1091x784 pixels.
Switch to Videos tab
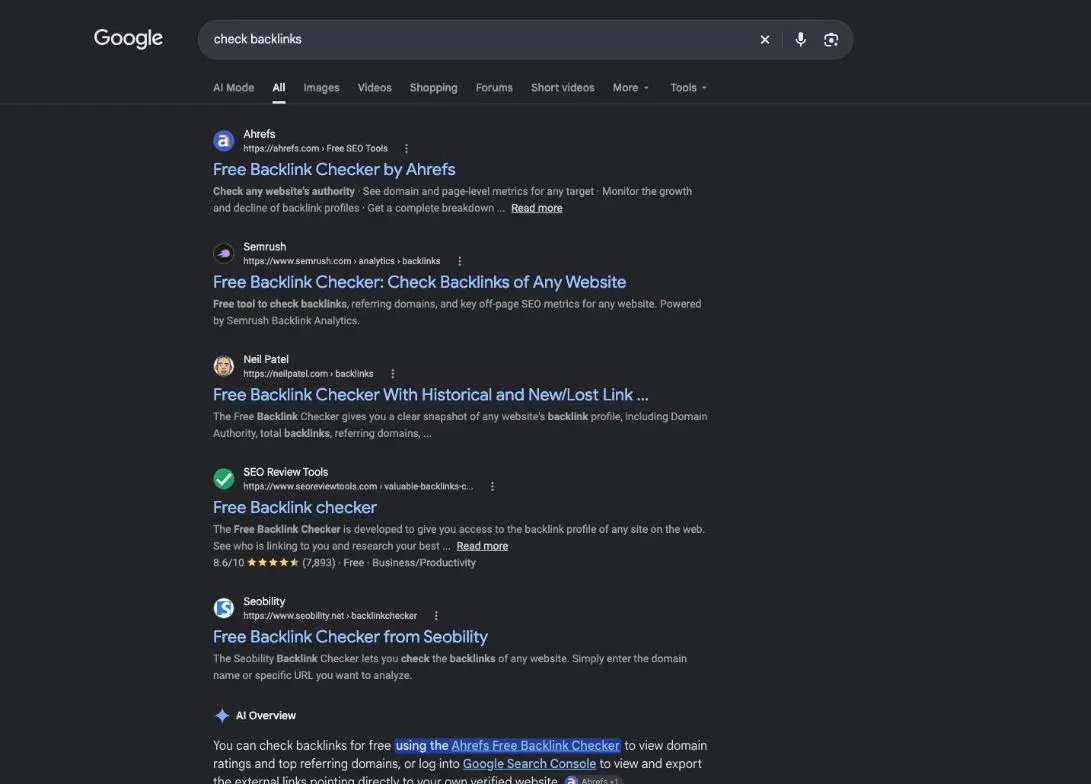pos(374,88)
